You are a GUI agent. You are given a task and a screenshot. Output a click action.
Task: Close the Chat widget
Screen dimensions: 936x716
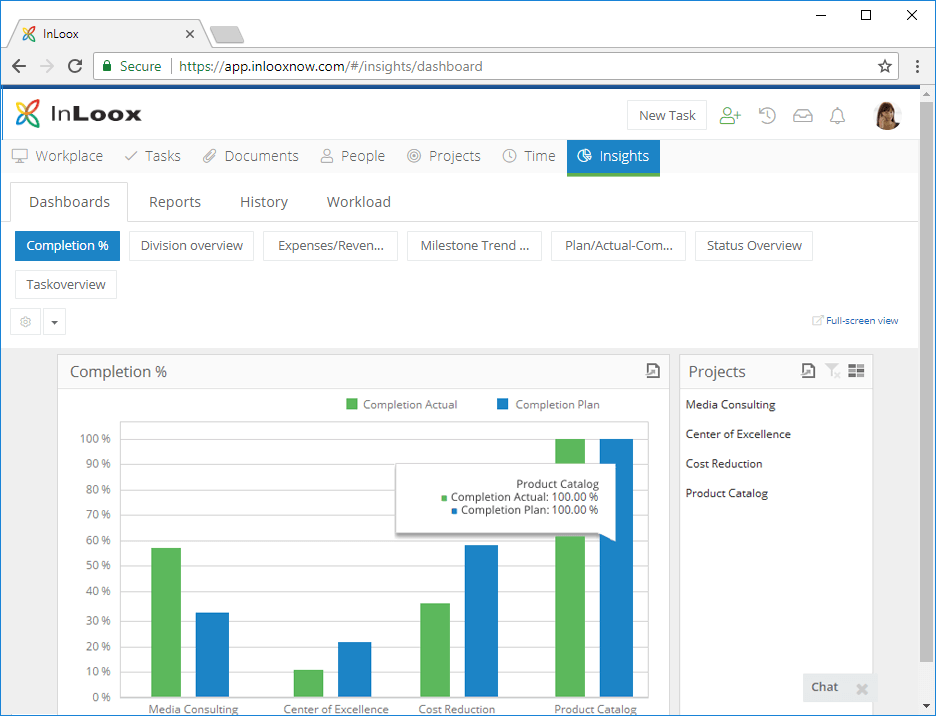[x=861, y=689]
